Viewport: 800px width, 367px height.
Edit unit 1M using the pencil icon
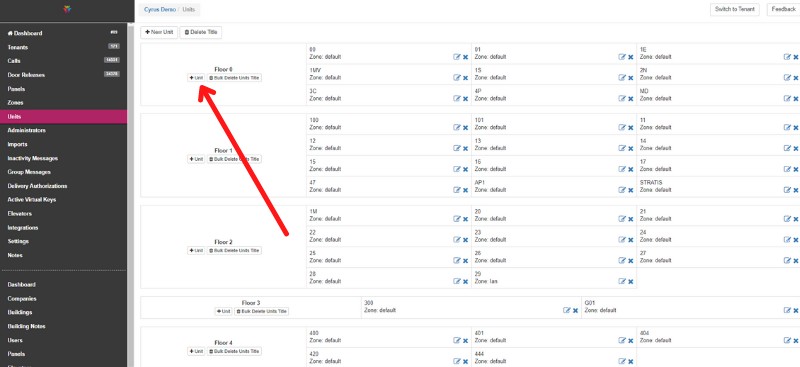click(457, 218)
